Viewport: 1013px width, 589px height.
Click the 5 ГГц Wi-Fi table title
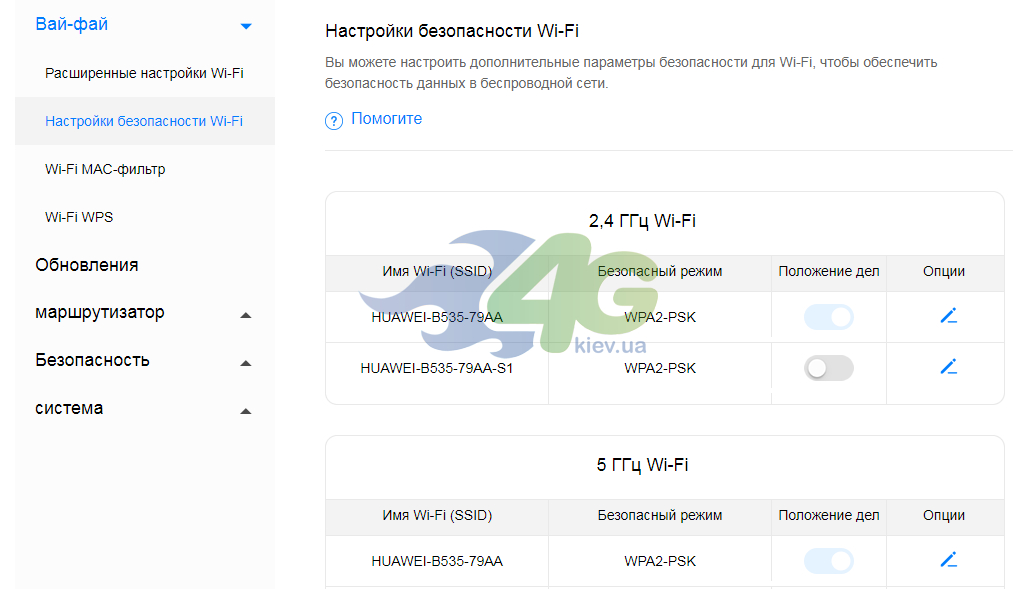pyautogui.click(x=642, y=465)
